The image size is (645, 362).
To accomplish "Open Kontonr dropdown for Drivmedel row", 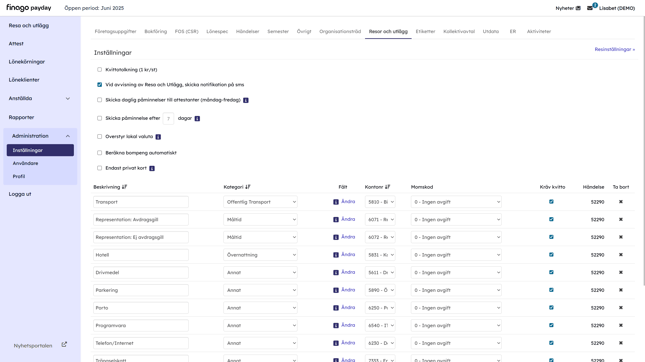I will (x=381, y=273).
